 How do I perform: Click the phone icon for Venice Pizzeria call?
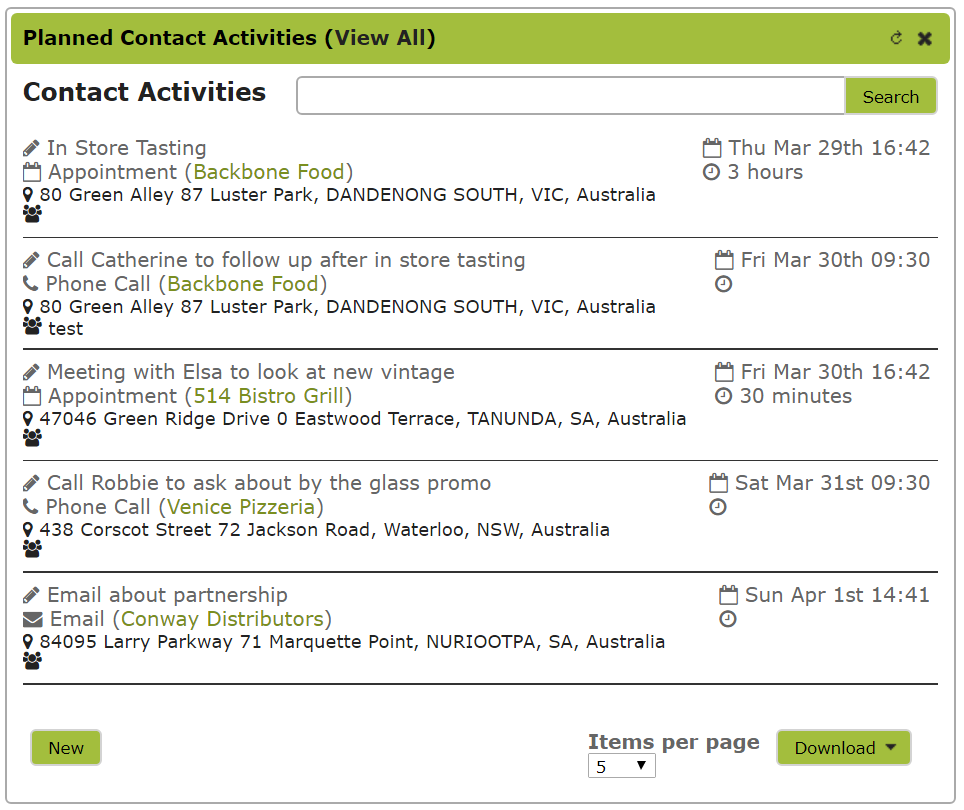pos(31,506)
